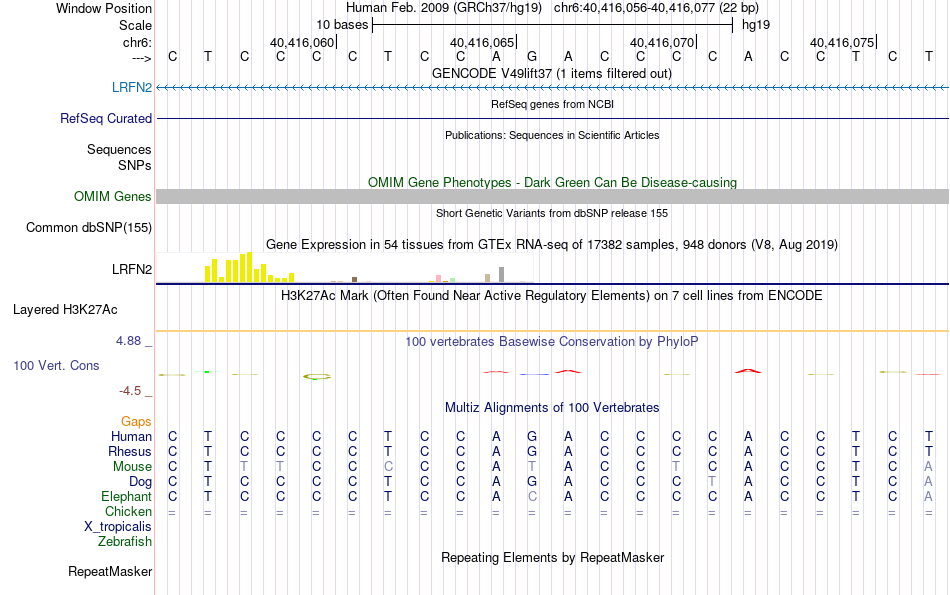Screen dimensions: 950x595
Task: Click the Multiz Alignments of 100 Vertebrates title
Action: 552,407
